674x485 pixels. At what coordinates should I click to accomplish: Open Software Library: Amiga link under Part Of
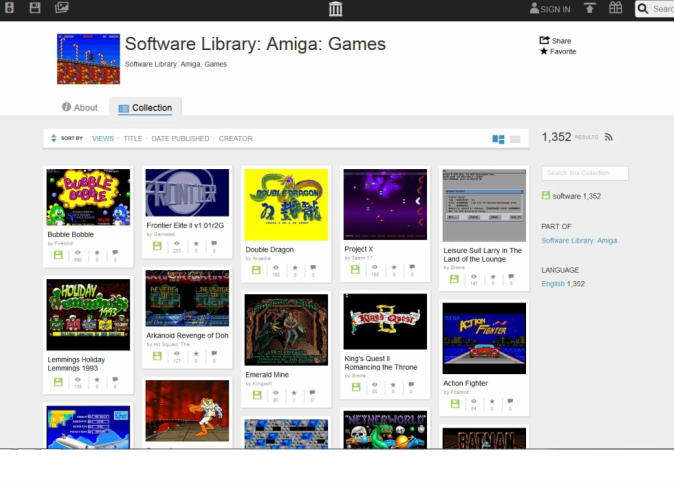coord(579,240)
